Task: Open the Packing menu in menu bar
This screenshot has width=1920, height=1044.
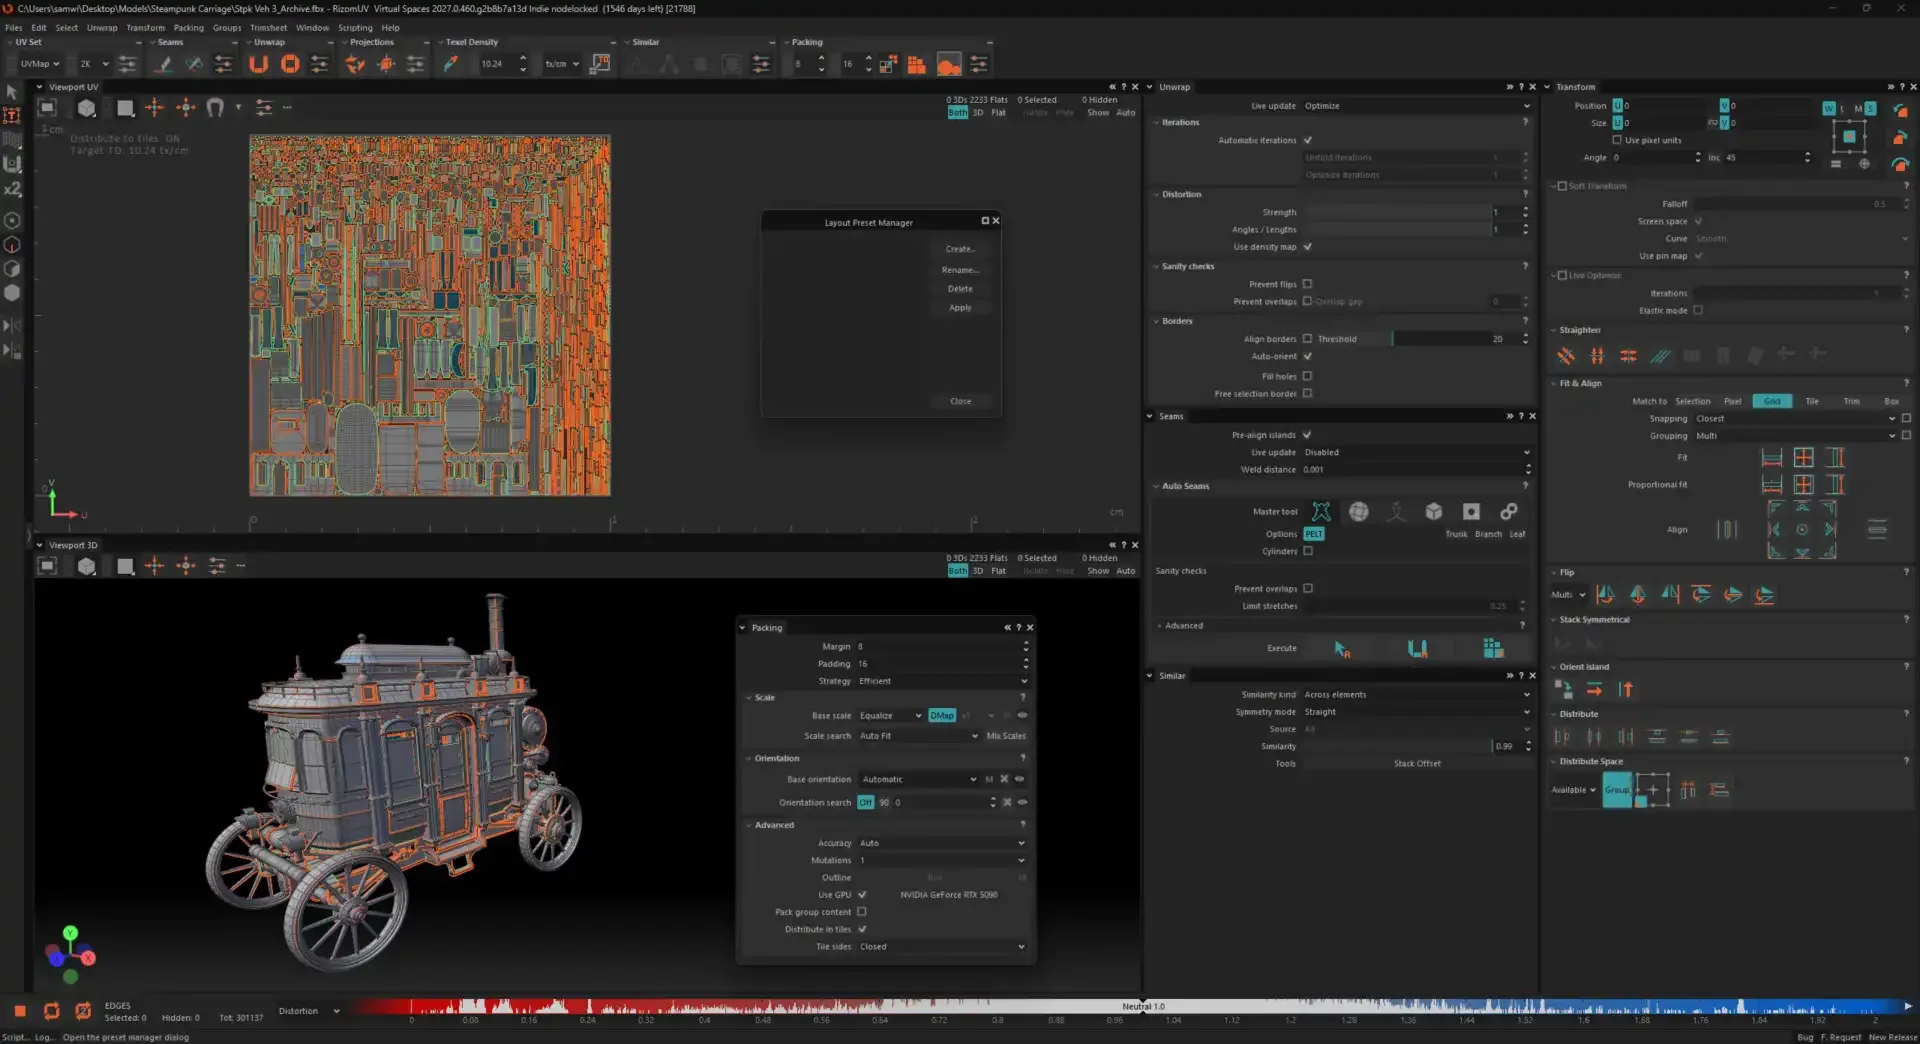Action: click(188, 28)
